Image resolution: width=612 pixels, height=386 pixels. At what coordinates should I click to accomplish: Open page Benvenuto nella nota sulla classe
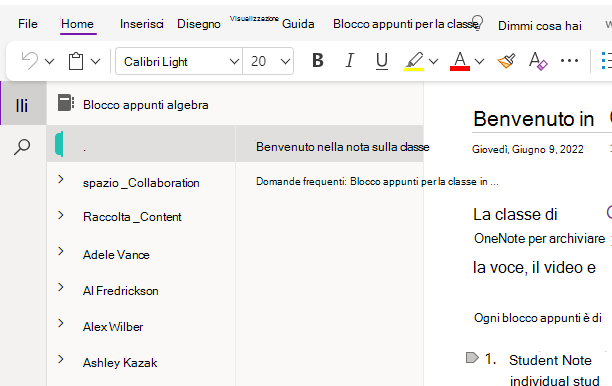point(342,147)
